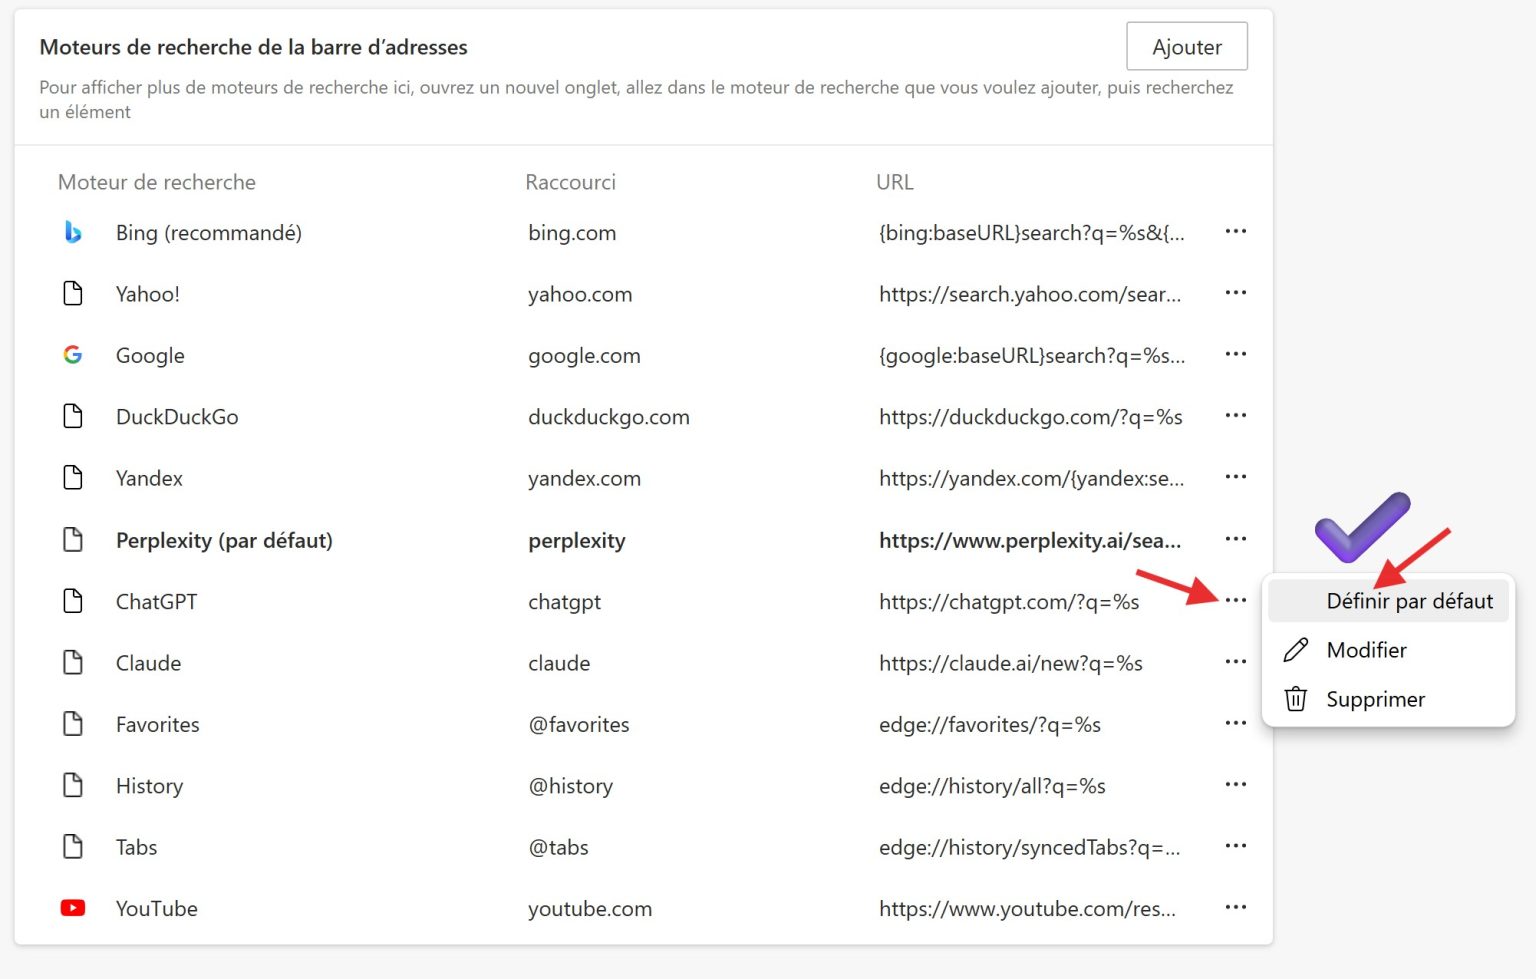Choose Modifier from the context menu

[x=1366, y=649]
